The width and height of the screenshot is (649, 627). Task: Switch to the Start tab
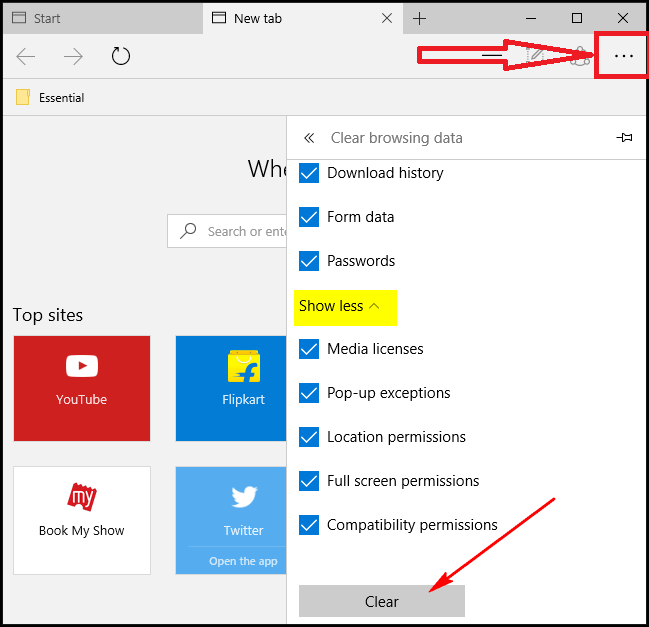click(103, 18)
